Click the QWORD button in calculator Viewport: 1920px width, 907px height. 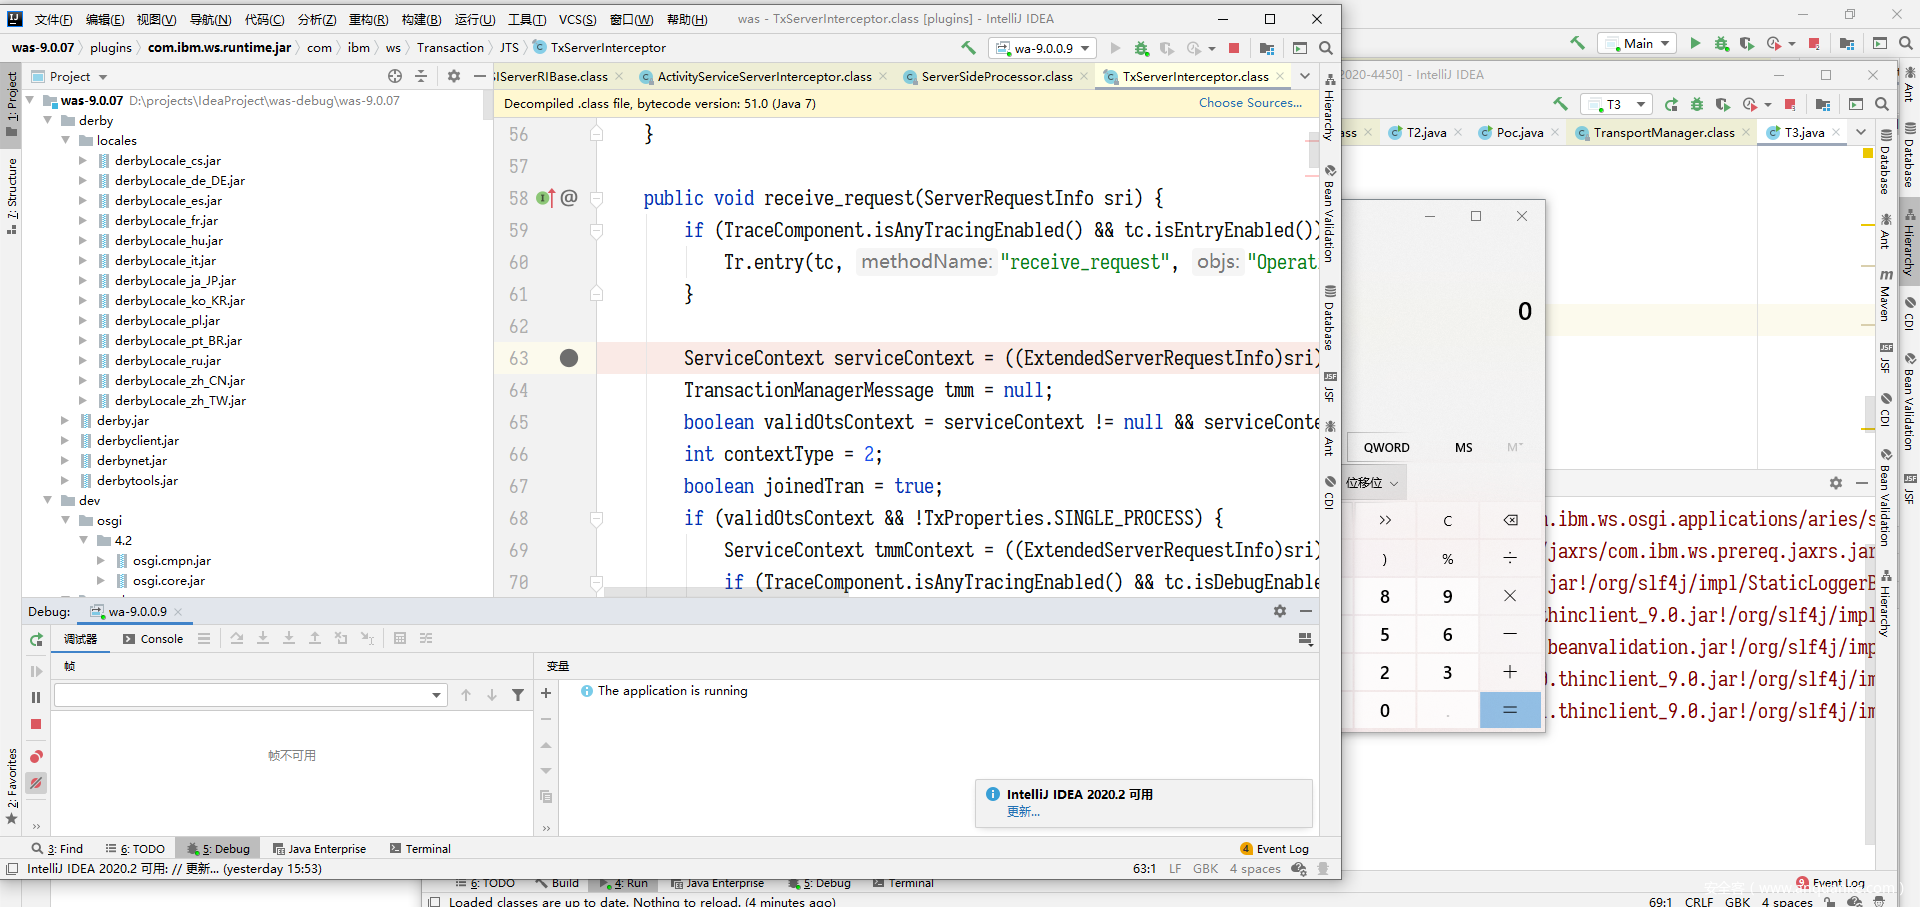[1386, 448]
